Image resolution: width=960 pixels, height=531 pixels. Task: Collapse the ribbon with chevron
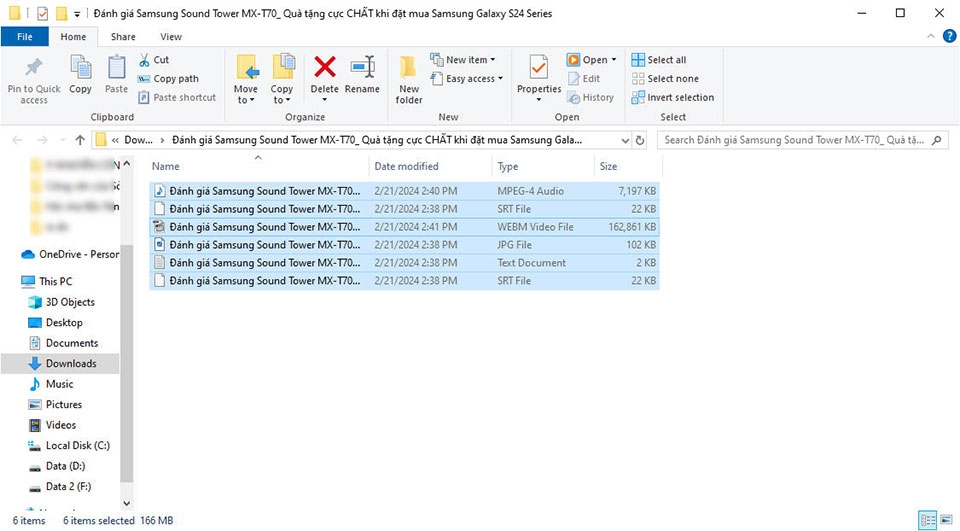pos(931,36)
